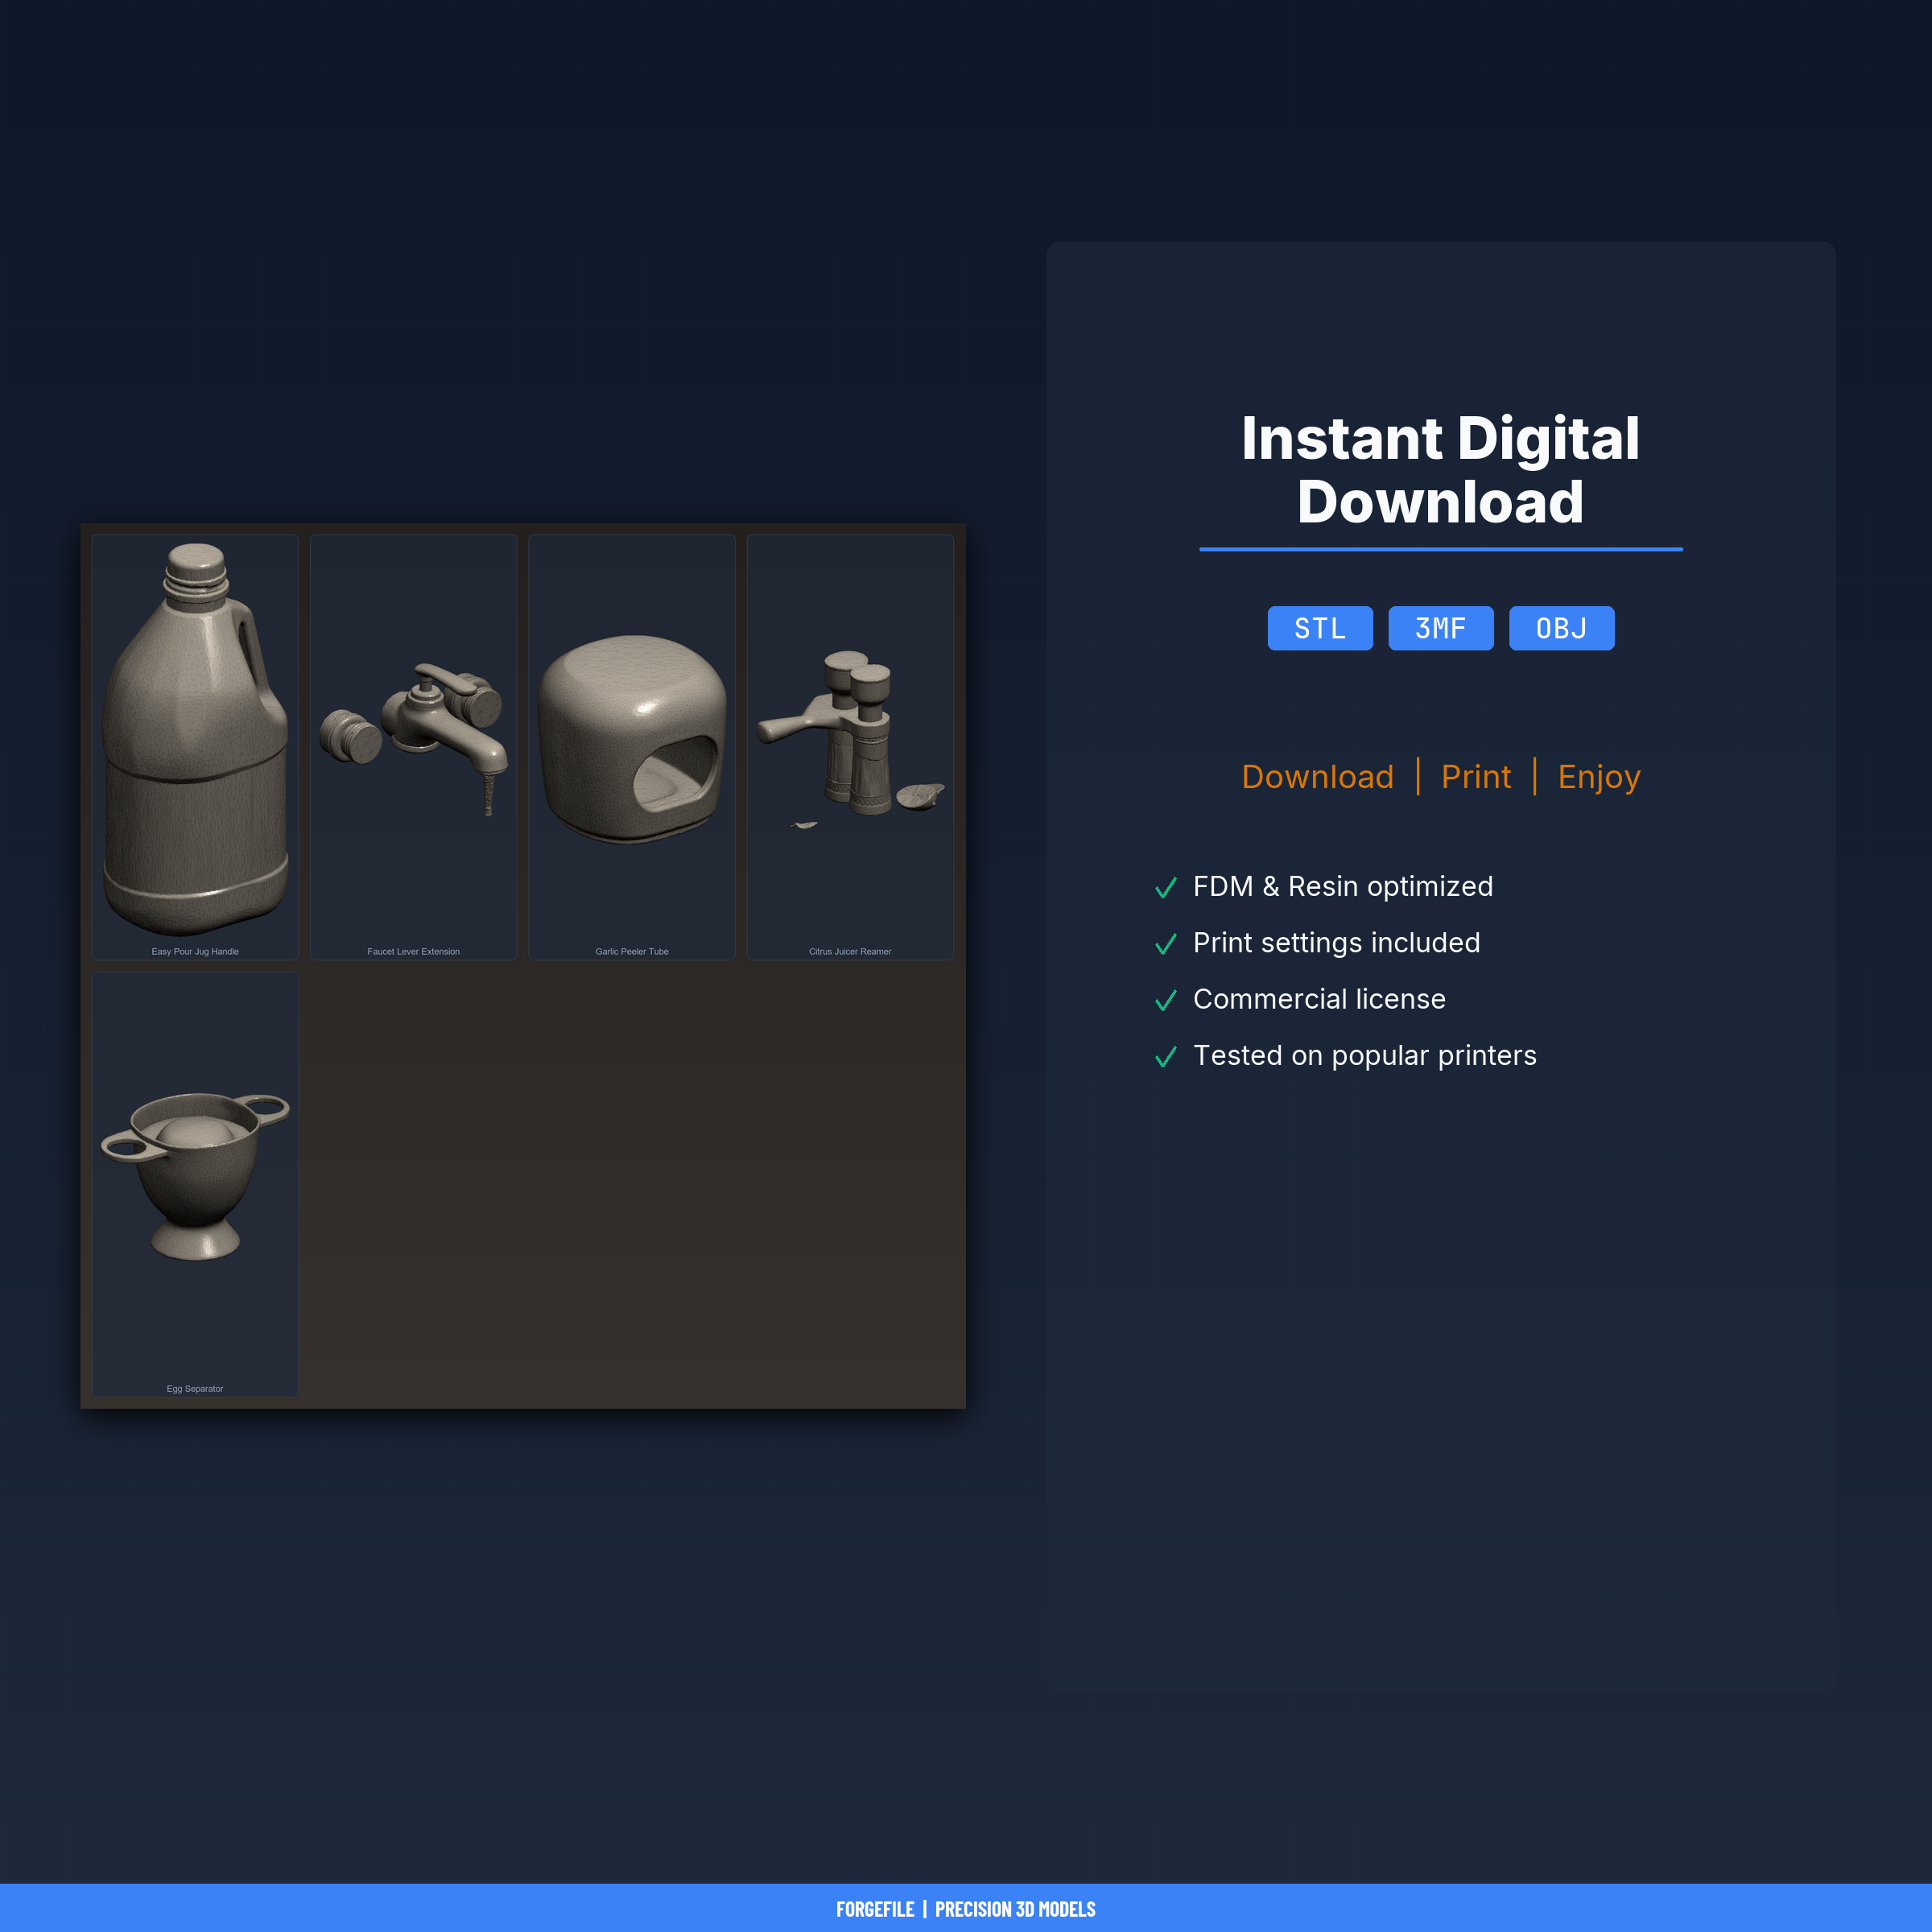
Task: Click the checkmark beside Tested on popular printers
Action: point(1165,1056)
